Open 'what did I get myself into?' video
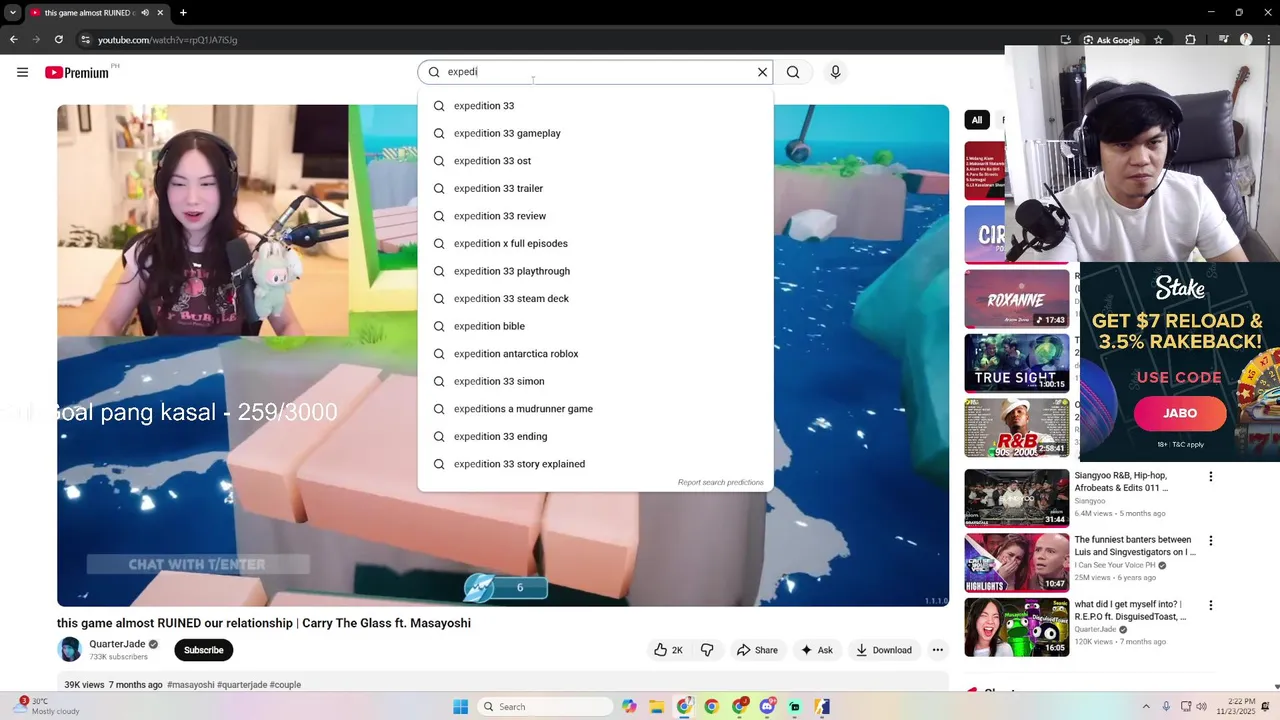Image resolution: width=1280 pixels, height=720 pixels. coord(1131,610)
